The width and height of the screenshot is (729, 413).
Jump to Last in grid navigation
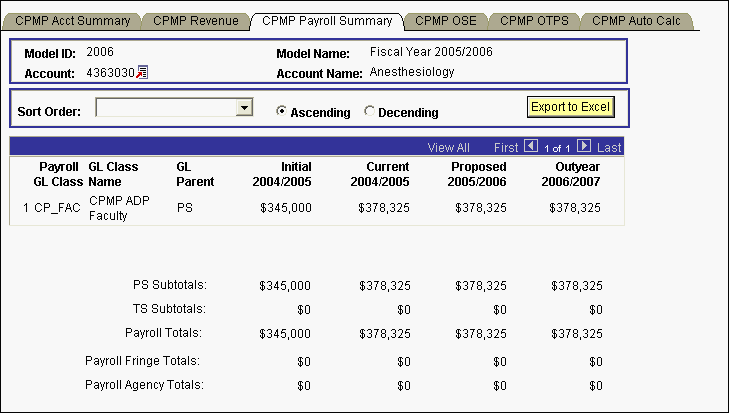click(x=609, y=147)
